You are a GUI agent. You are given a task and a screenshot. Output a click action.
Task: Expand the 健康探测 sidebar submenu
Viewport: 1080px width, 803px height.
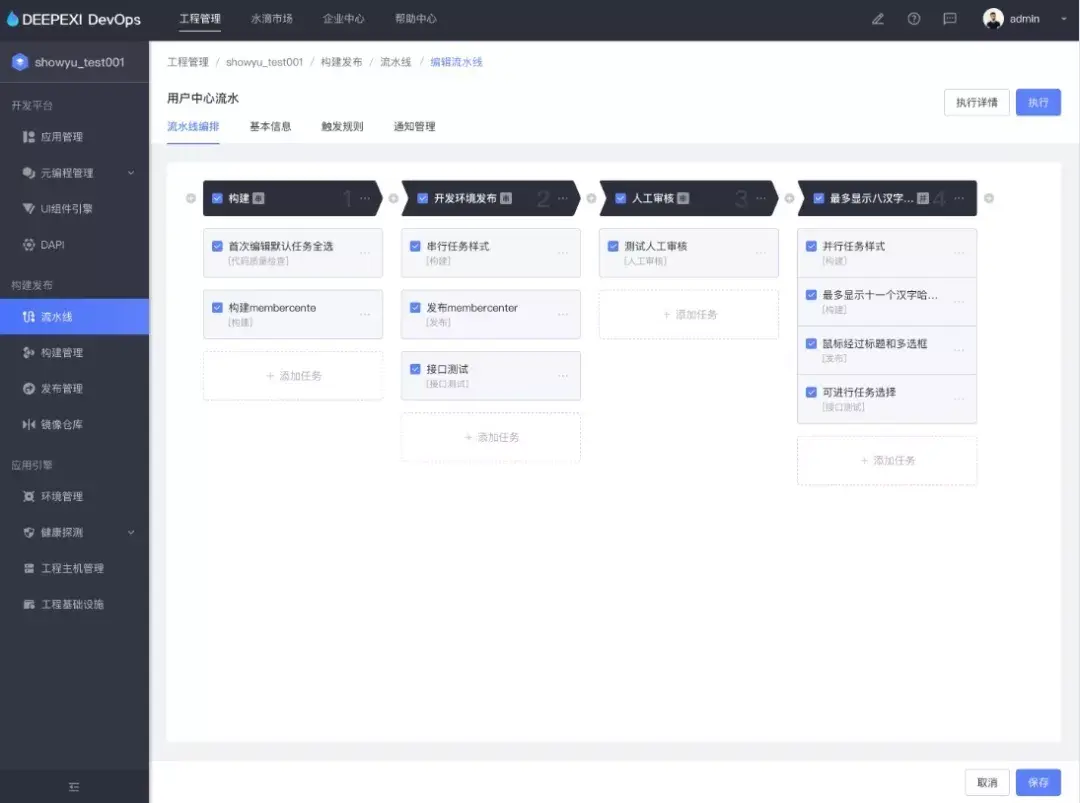click(131, 532)
